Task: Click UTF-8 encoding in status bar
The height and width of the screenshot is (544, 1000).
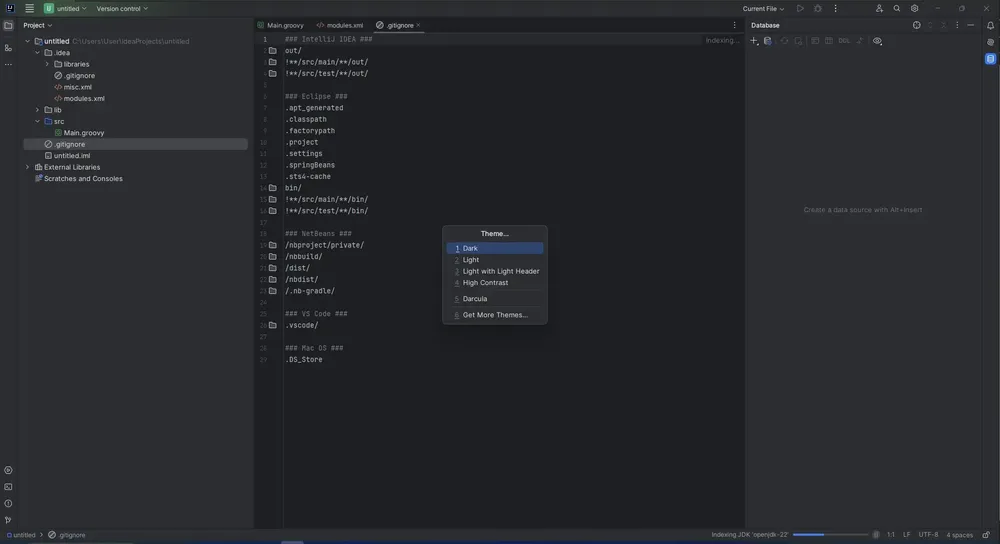Action: pyautogui.click(x=928, y=534)
